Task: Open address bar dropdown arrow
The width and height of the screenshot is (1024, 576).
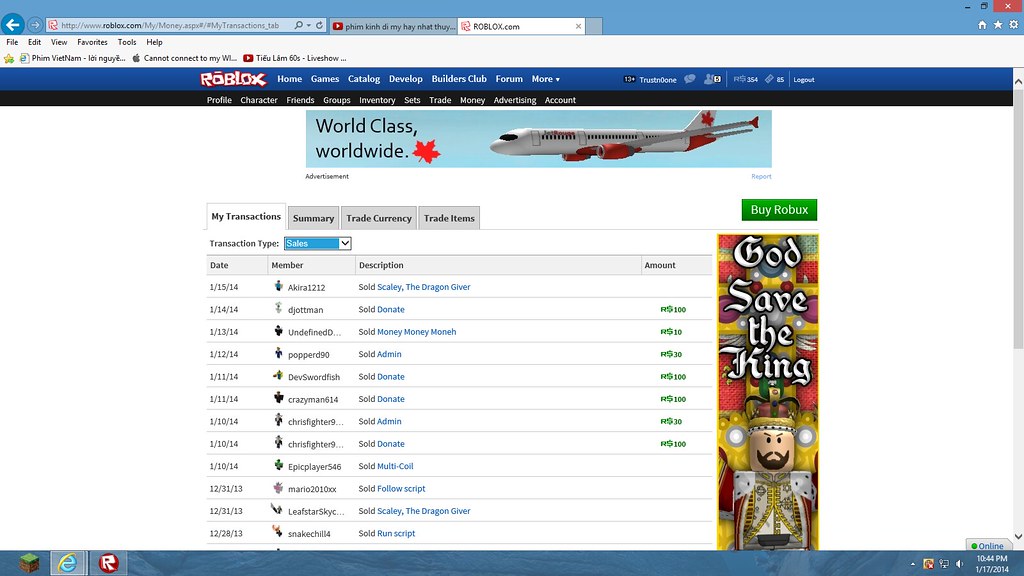Action: click(x=308, y=25)
